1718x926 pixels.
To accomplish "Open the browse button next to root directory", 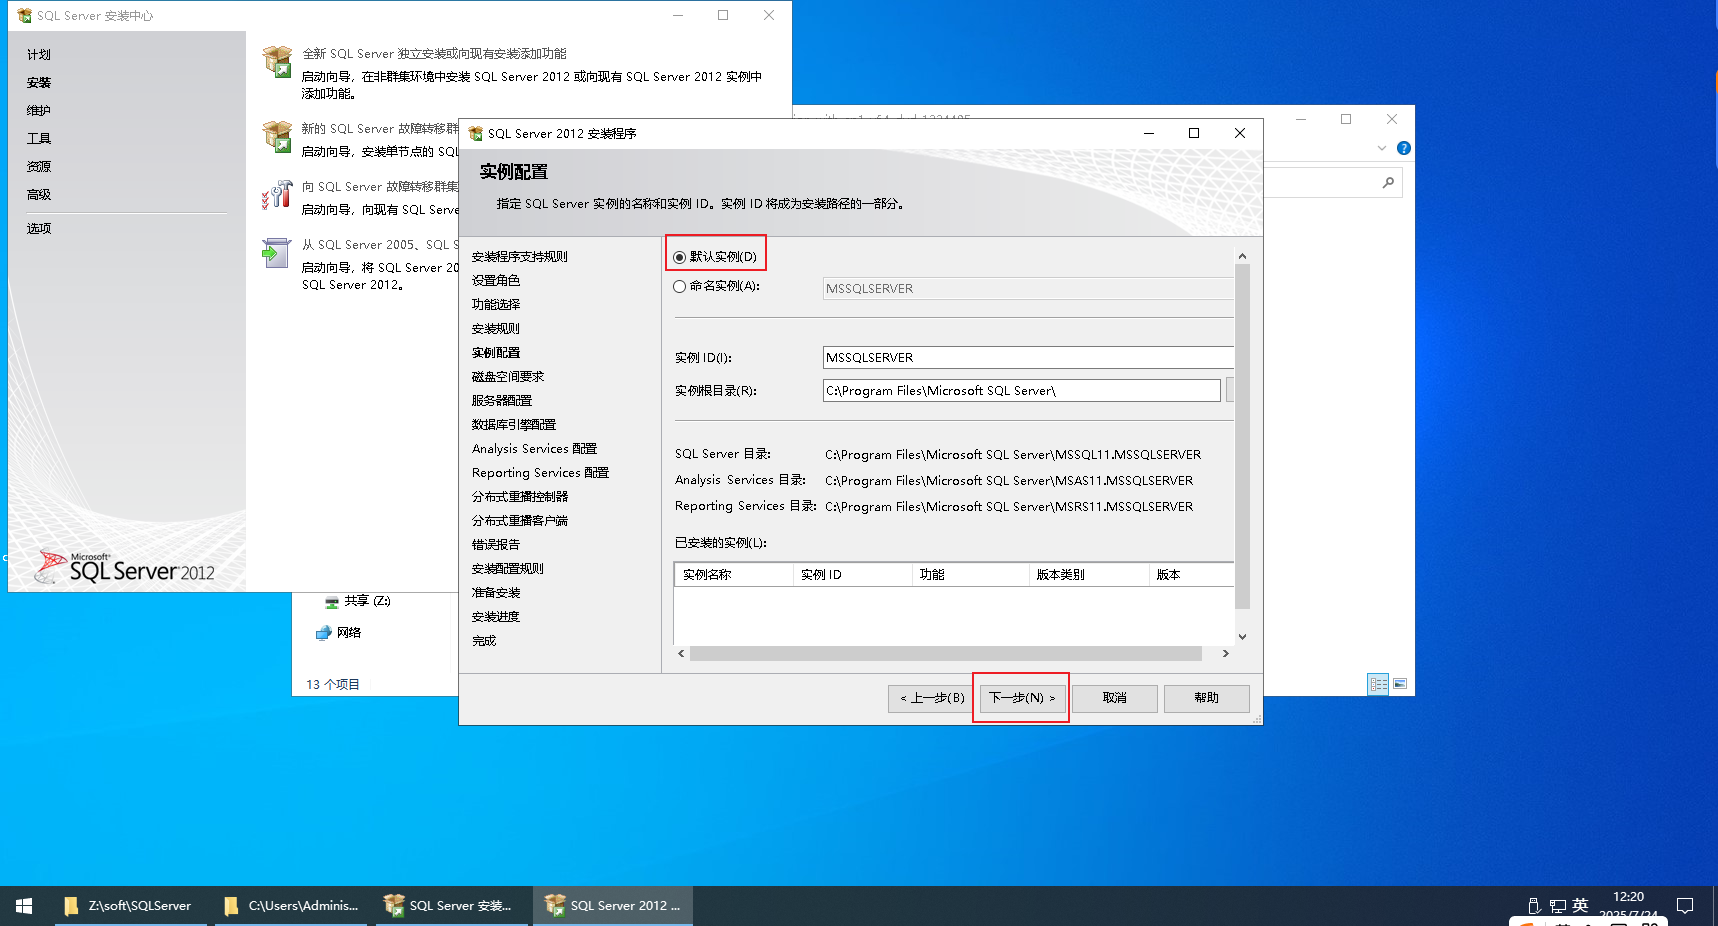I will click(x=1230, y=390).
